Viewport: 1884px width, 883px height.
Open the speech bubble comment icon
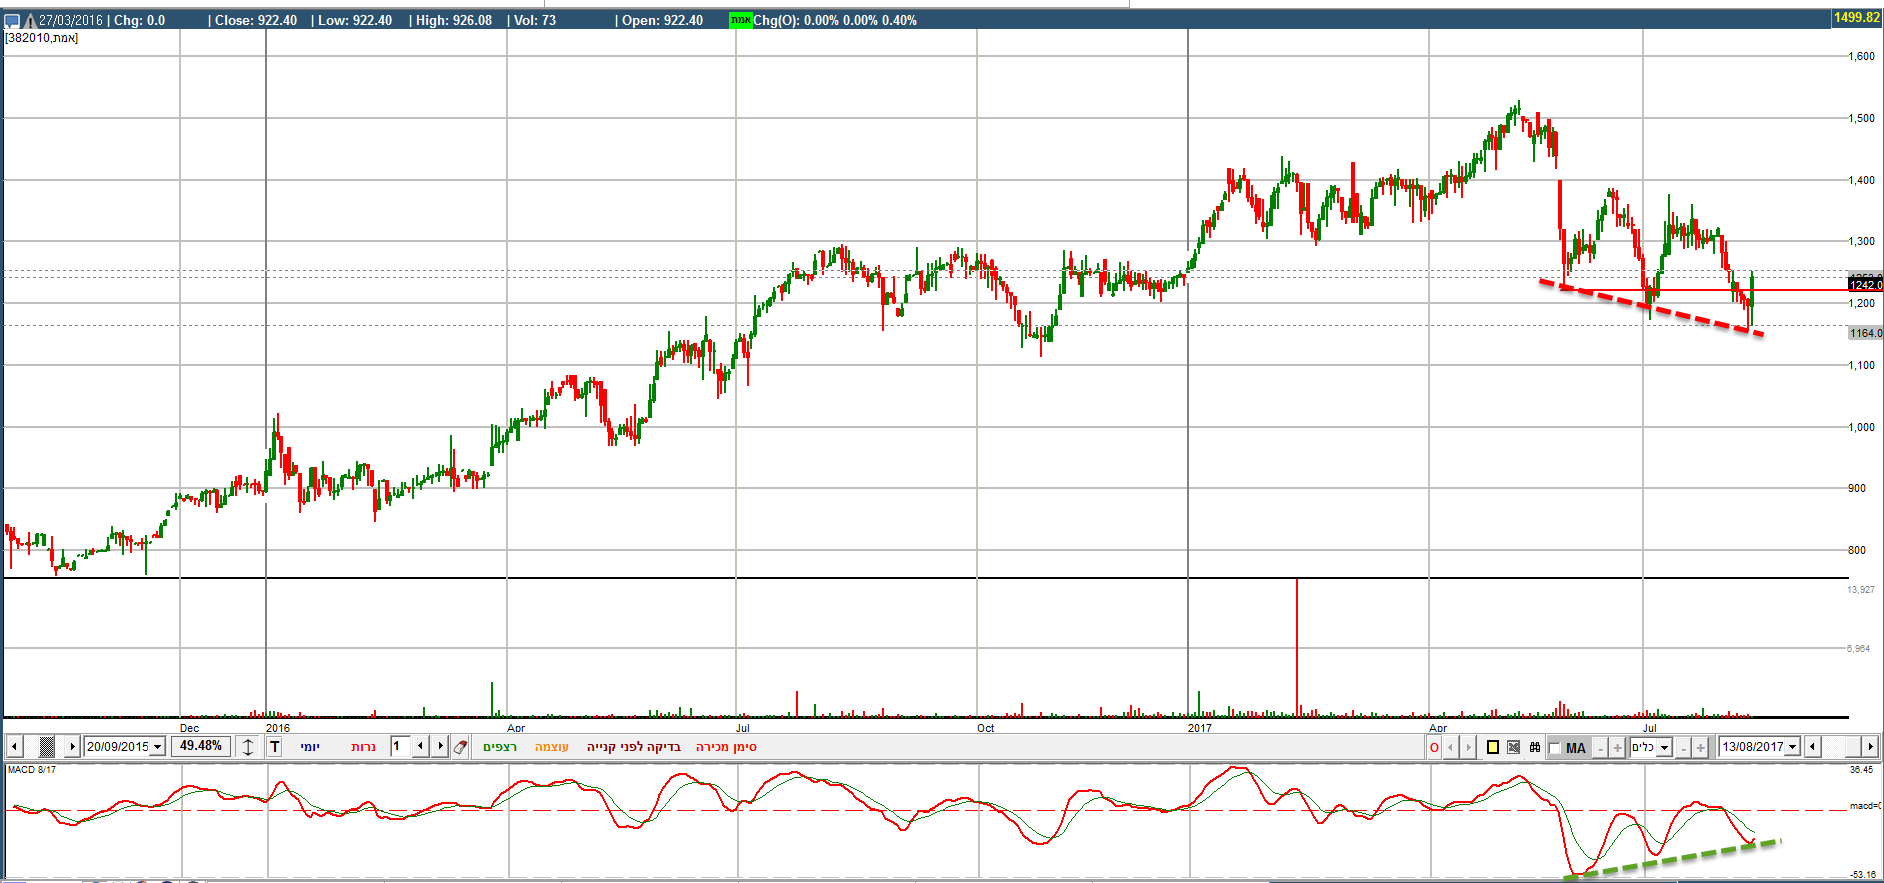point(12,20)
